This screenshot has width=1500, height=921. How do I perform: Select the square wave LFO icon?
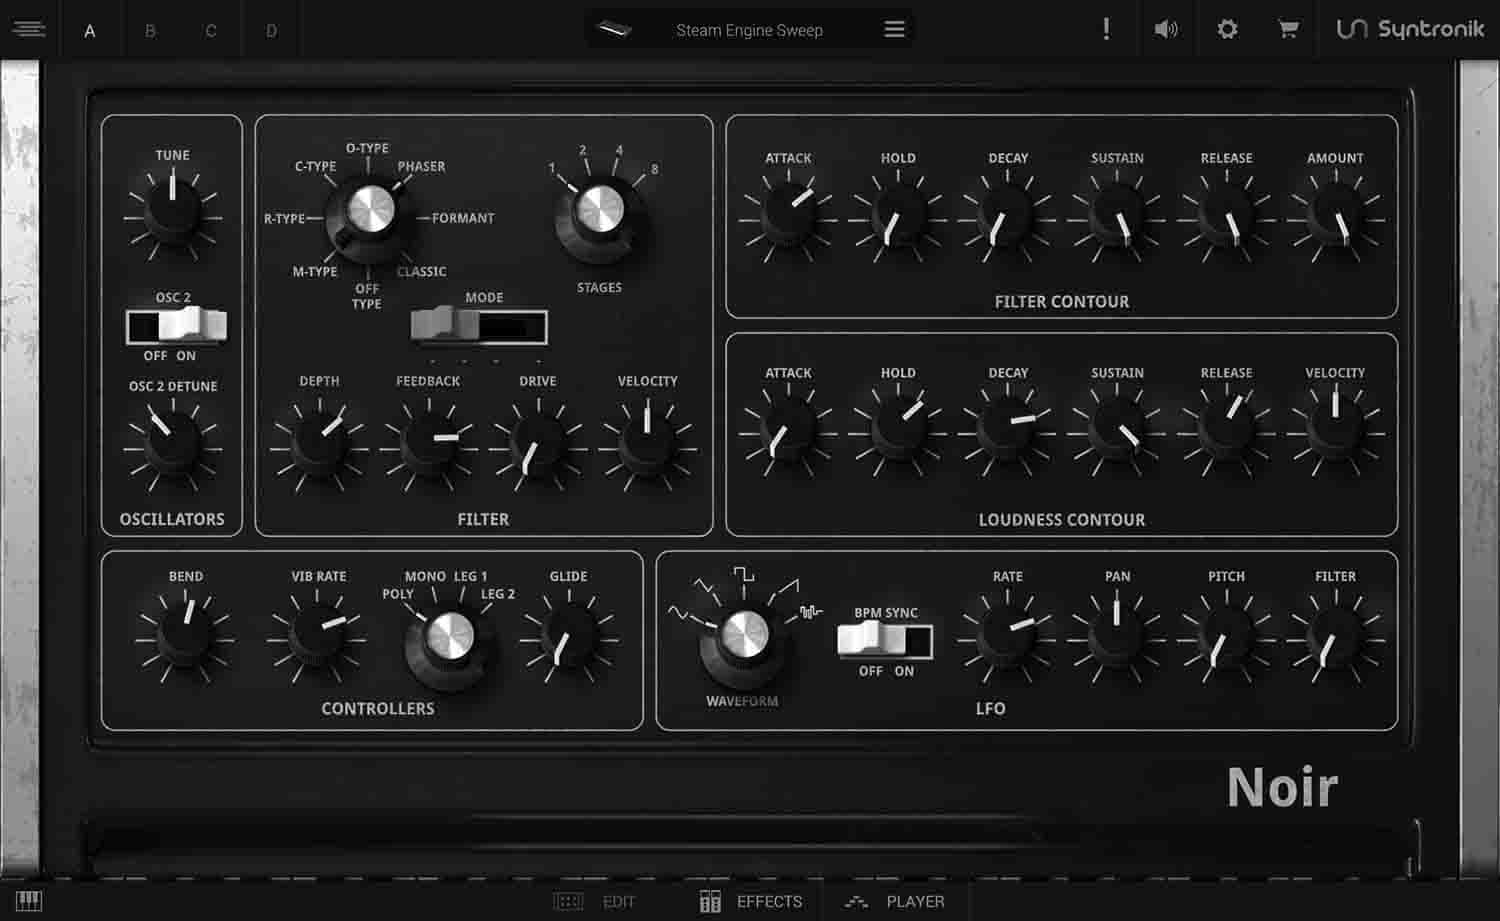pos(743,574)
